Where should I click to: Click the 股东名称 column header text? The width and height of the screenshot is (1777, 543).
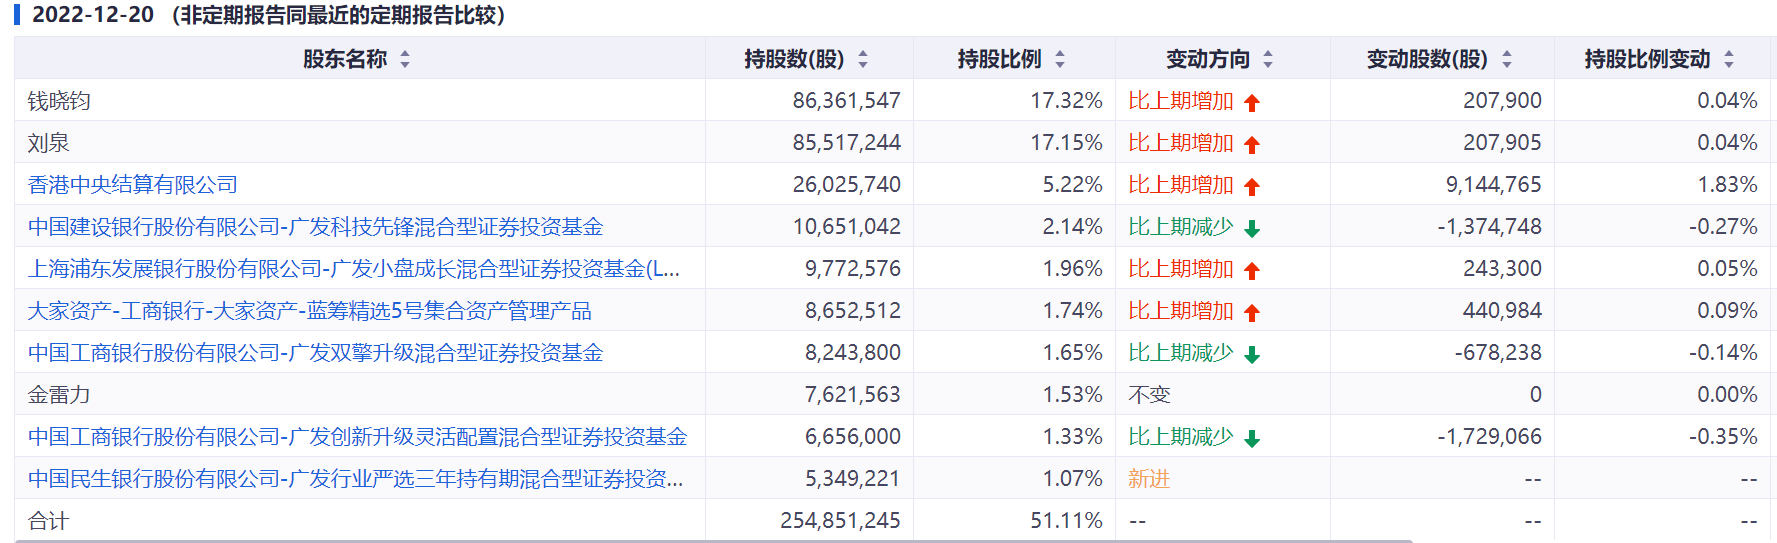[345, 60]
